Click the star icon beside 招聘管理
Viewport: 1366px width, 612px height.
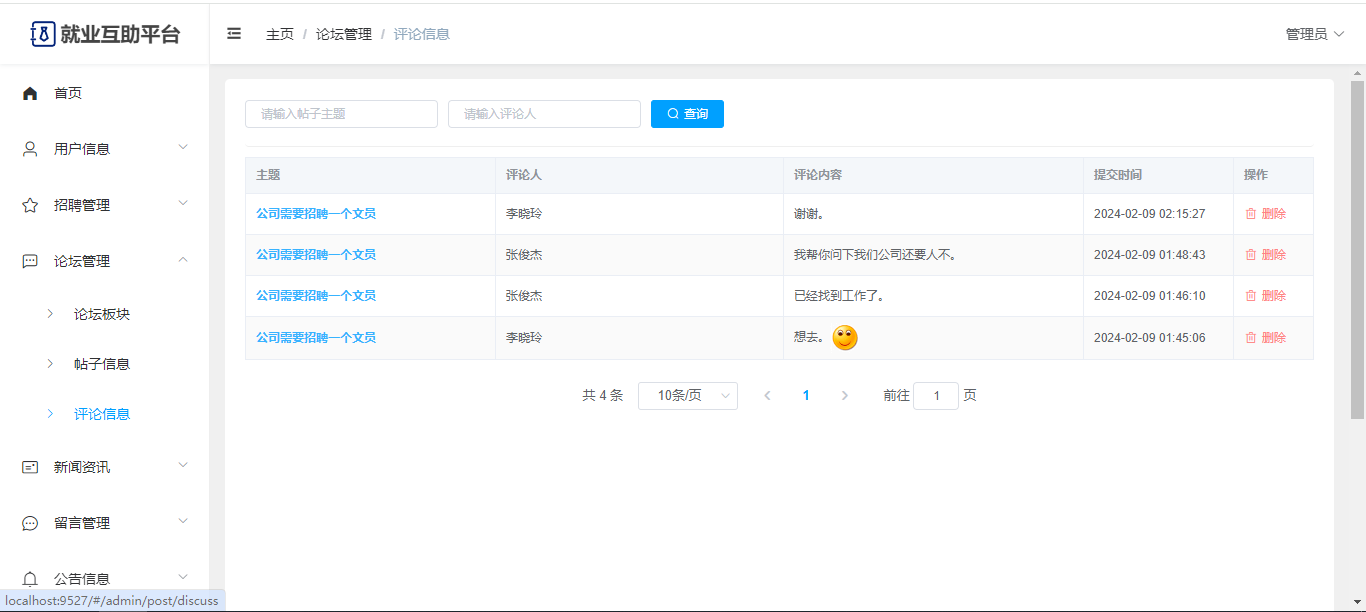click(30, 205)
